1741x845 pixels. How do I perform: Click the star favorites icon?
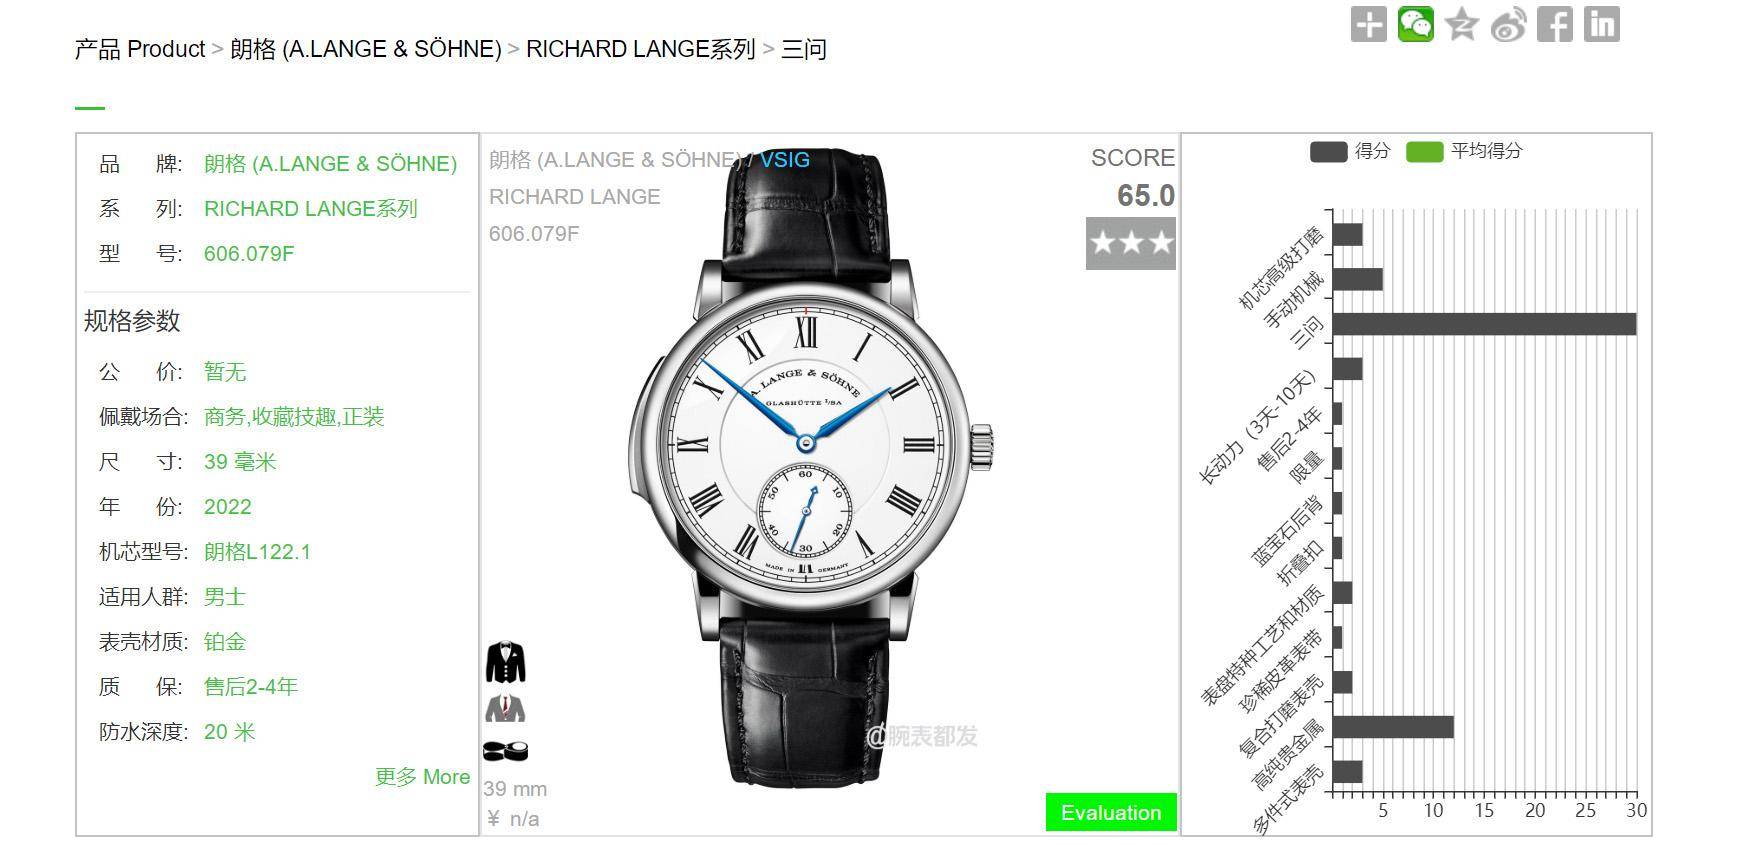pyautogui.click(x=1461, y=24)
